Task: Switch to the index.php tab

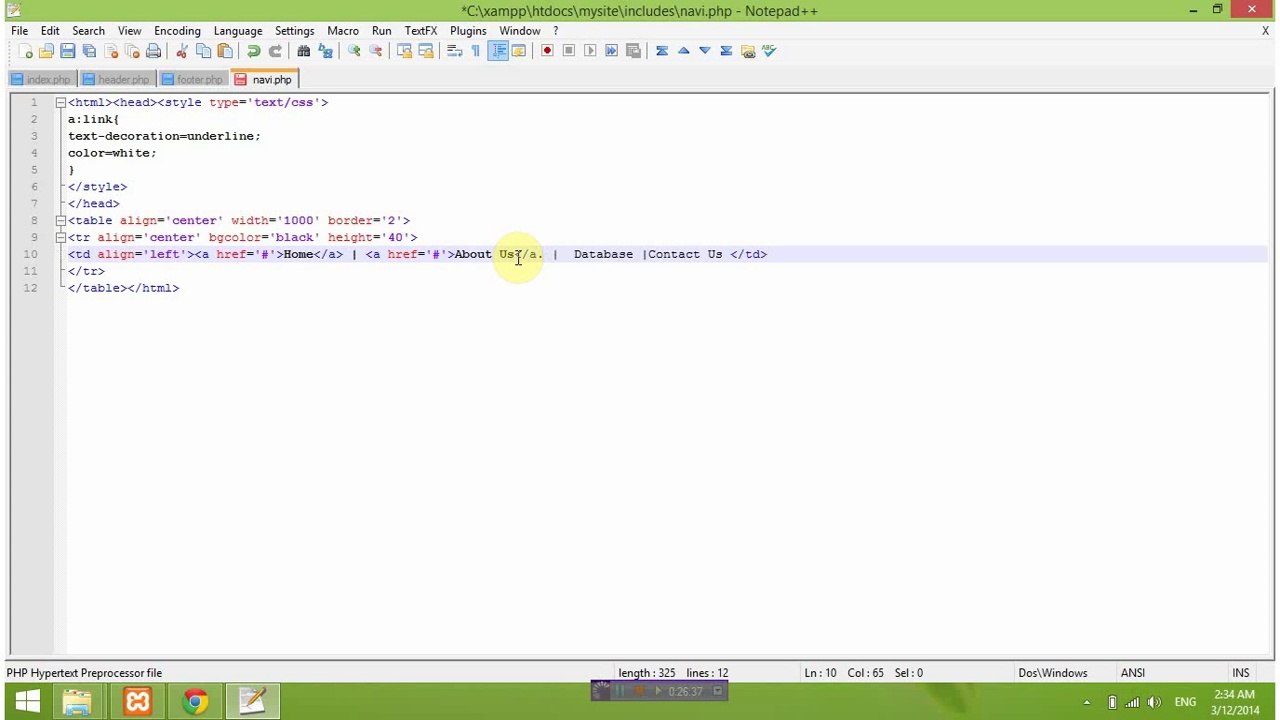Action: tap(41, 80)
